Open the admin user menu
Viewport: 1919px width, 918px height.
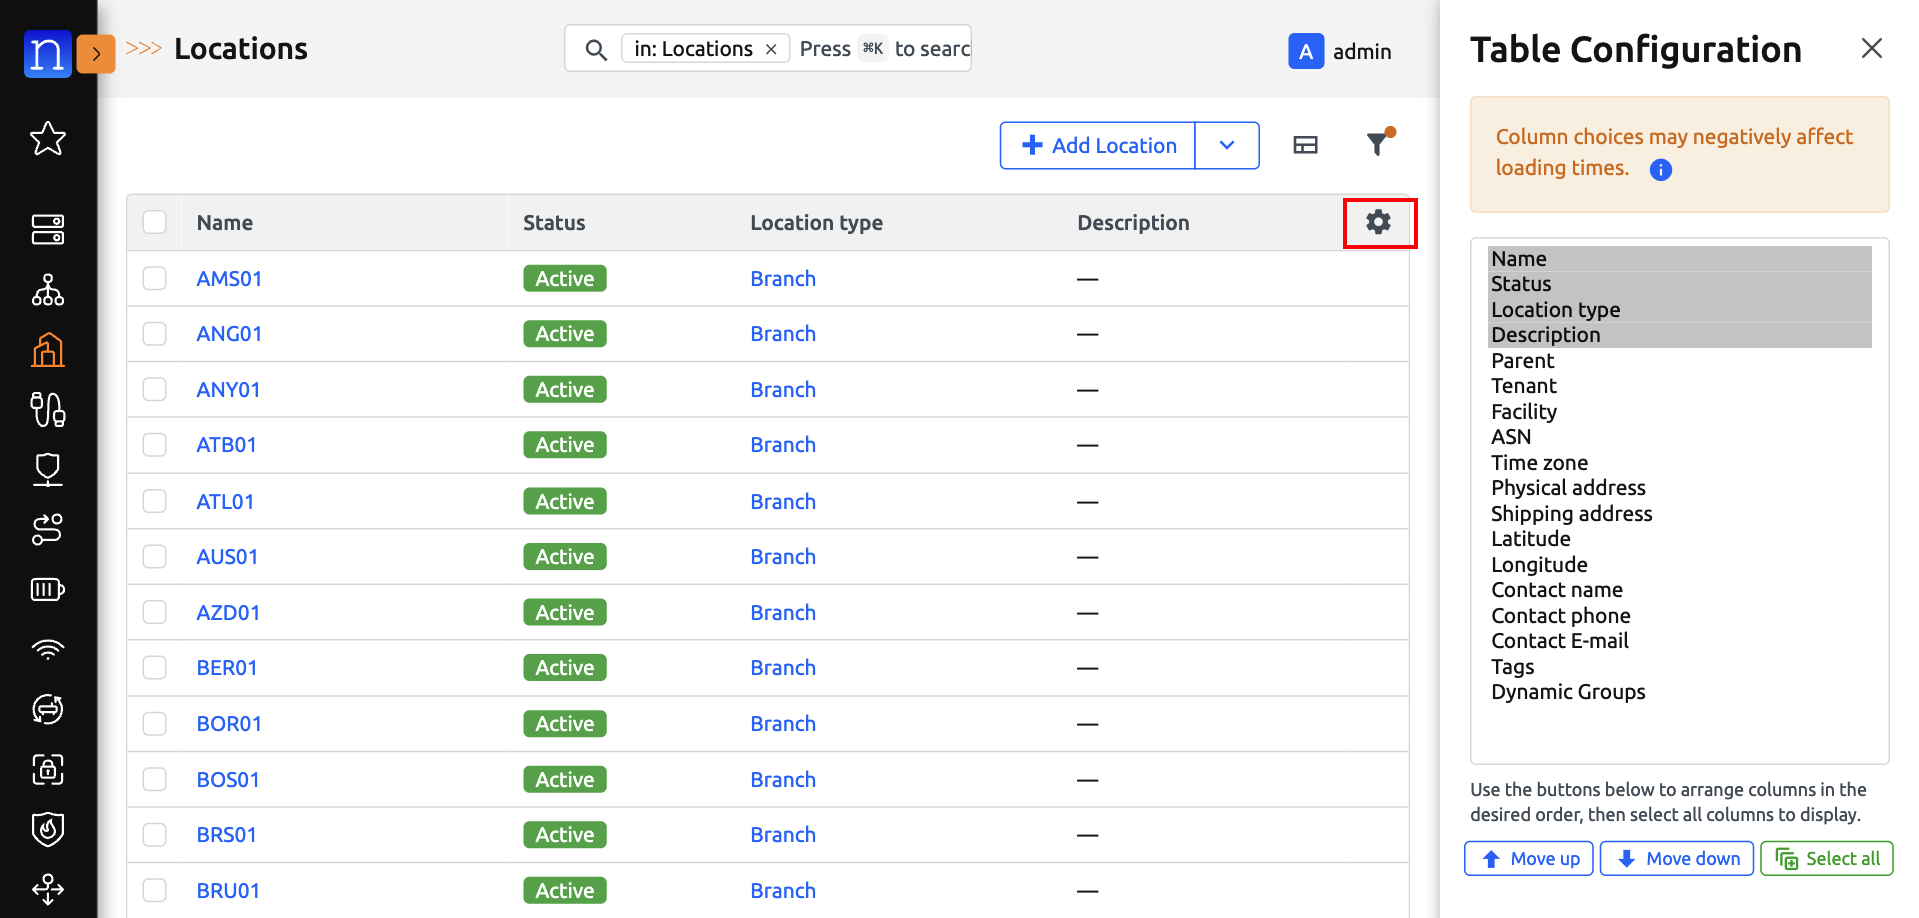(1340, 51)
